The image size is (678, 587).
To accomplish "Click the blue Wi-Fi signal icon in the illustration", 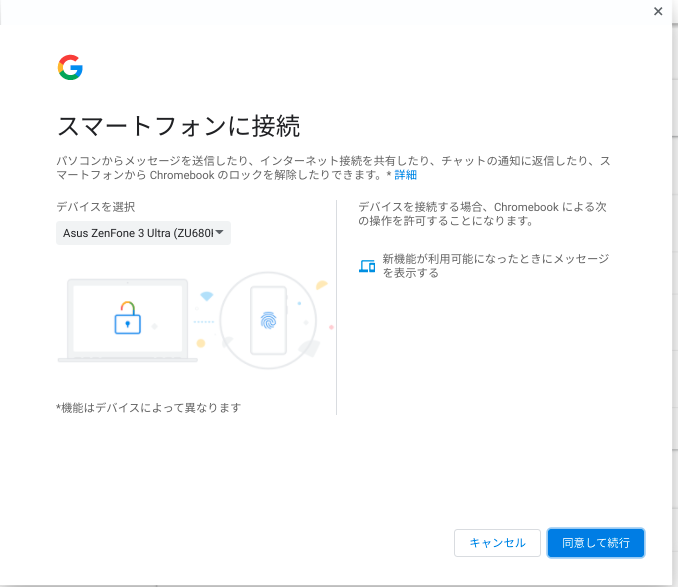I will point(207,296).
